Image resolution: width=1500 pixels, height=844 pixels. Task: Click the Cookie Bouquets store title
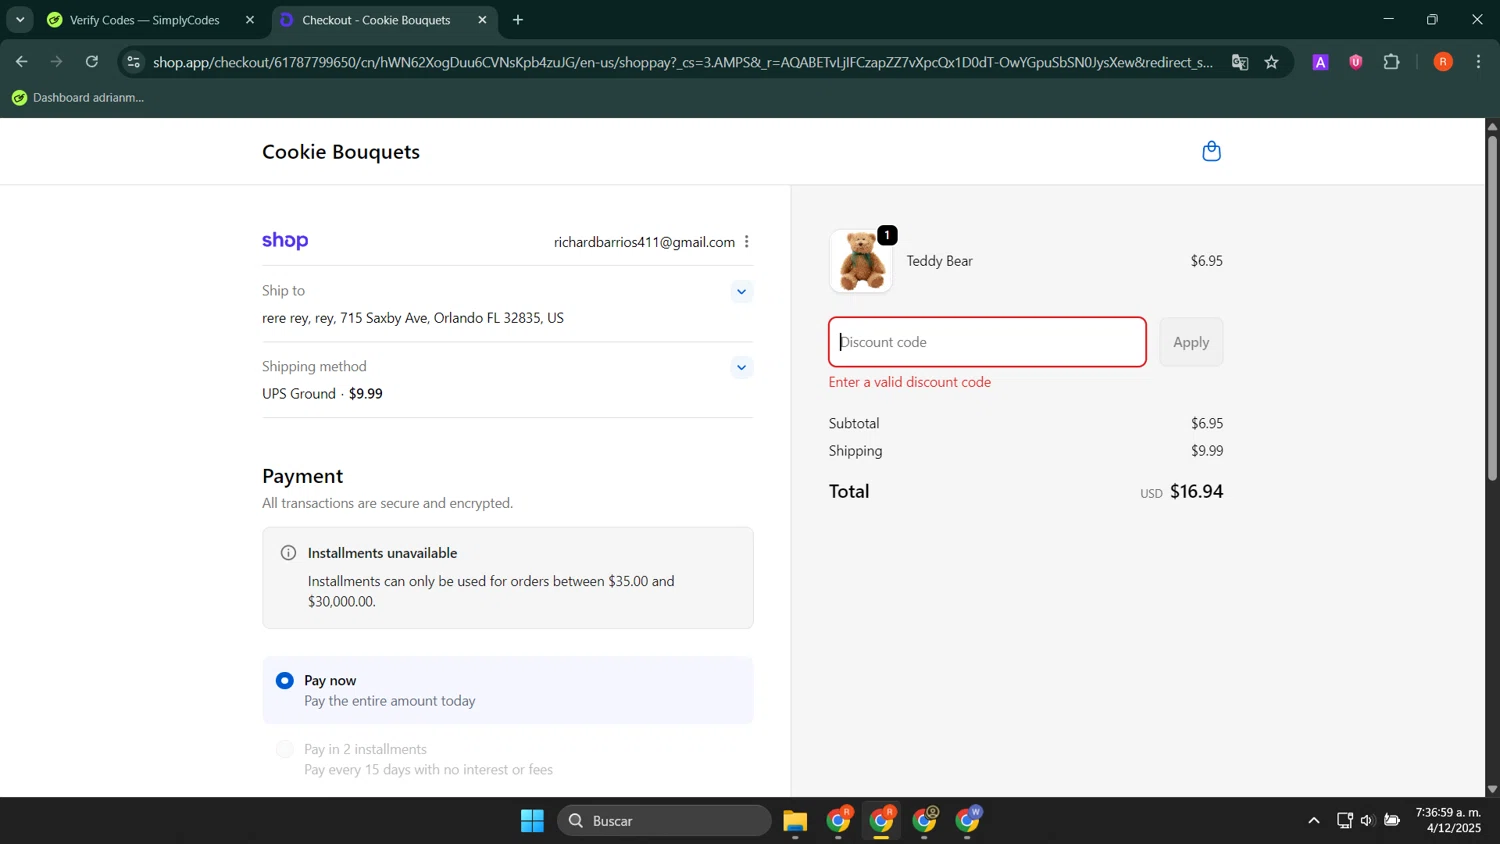pyautogui.click(x=341, y=152)
